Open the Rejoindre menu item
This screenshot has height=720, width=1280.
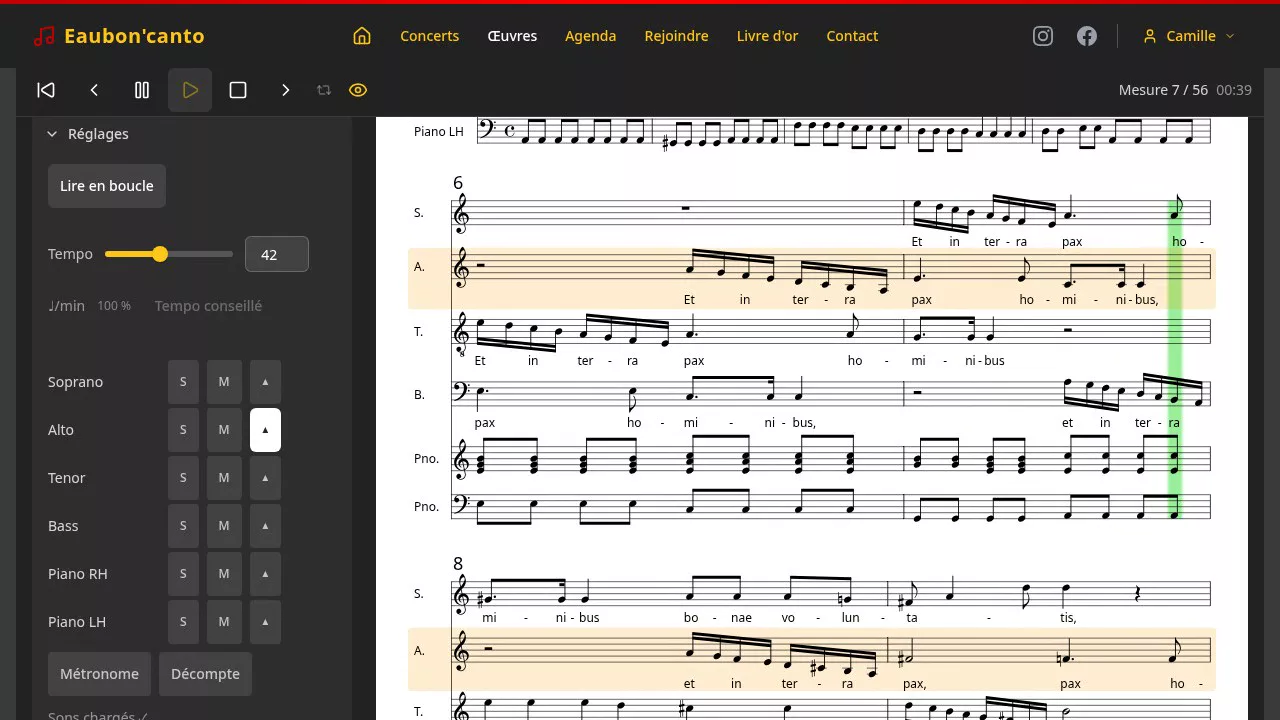point(677,36)
